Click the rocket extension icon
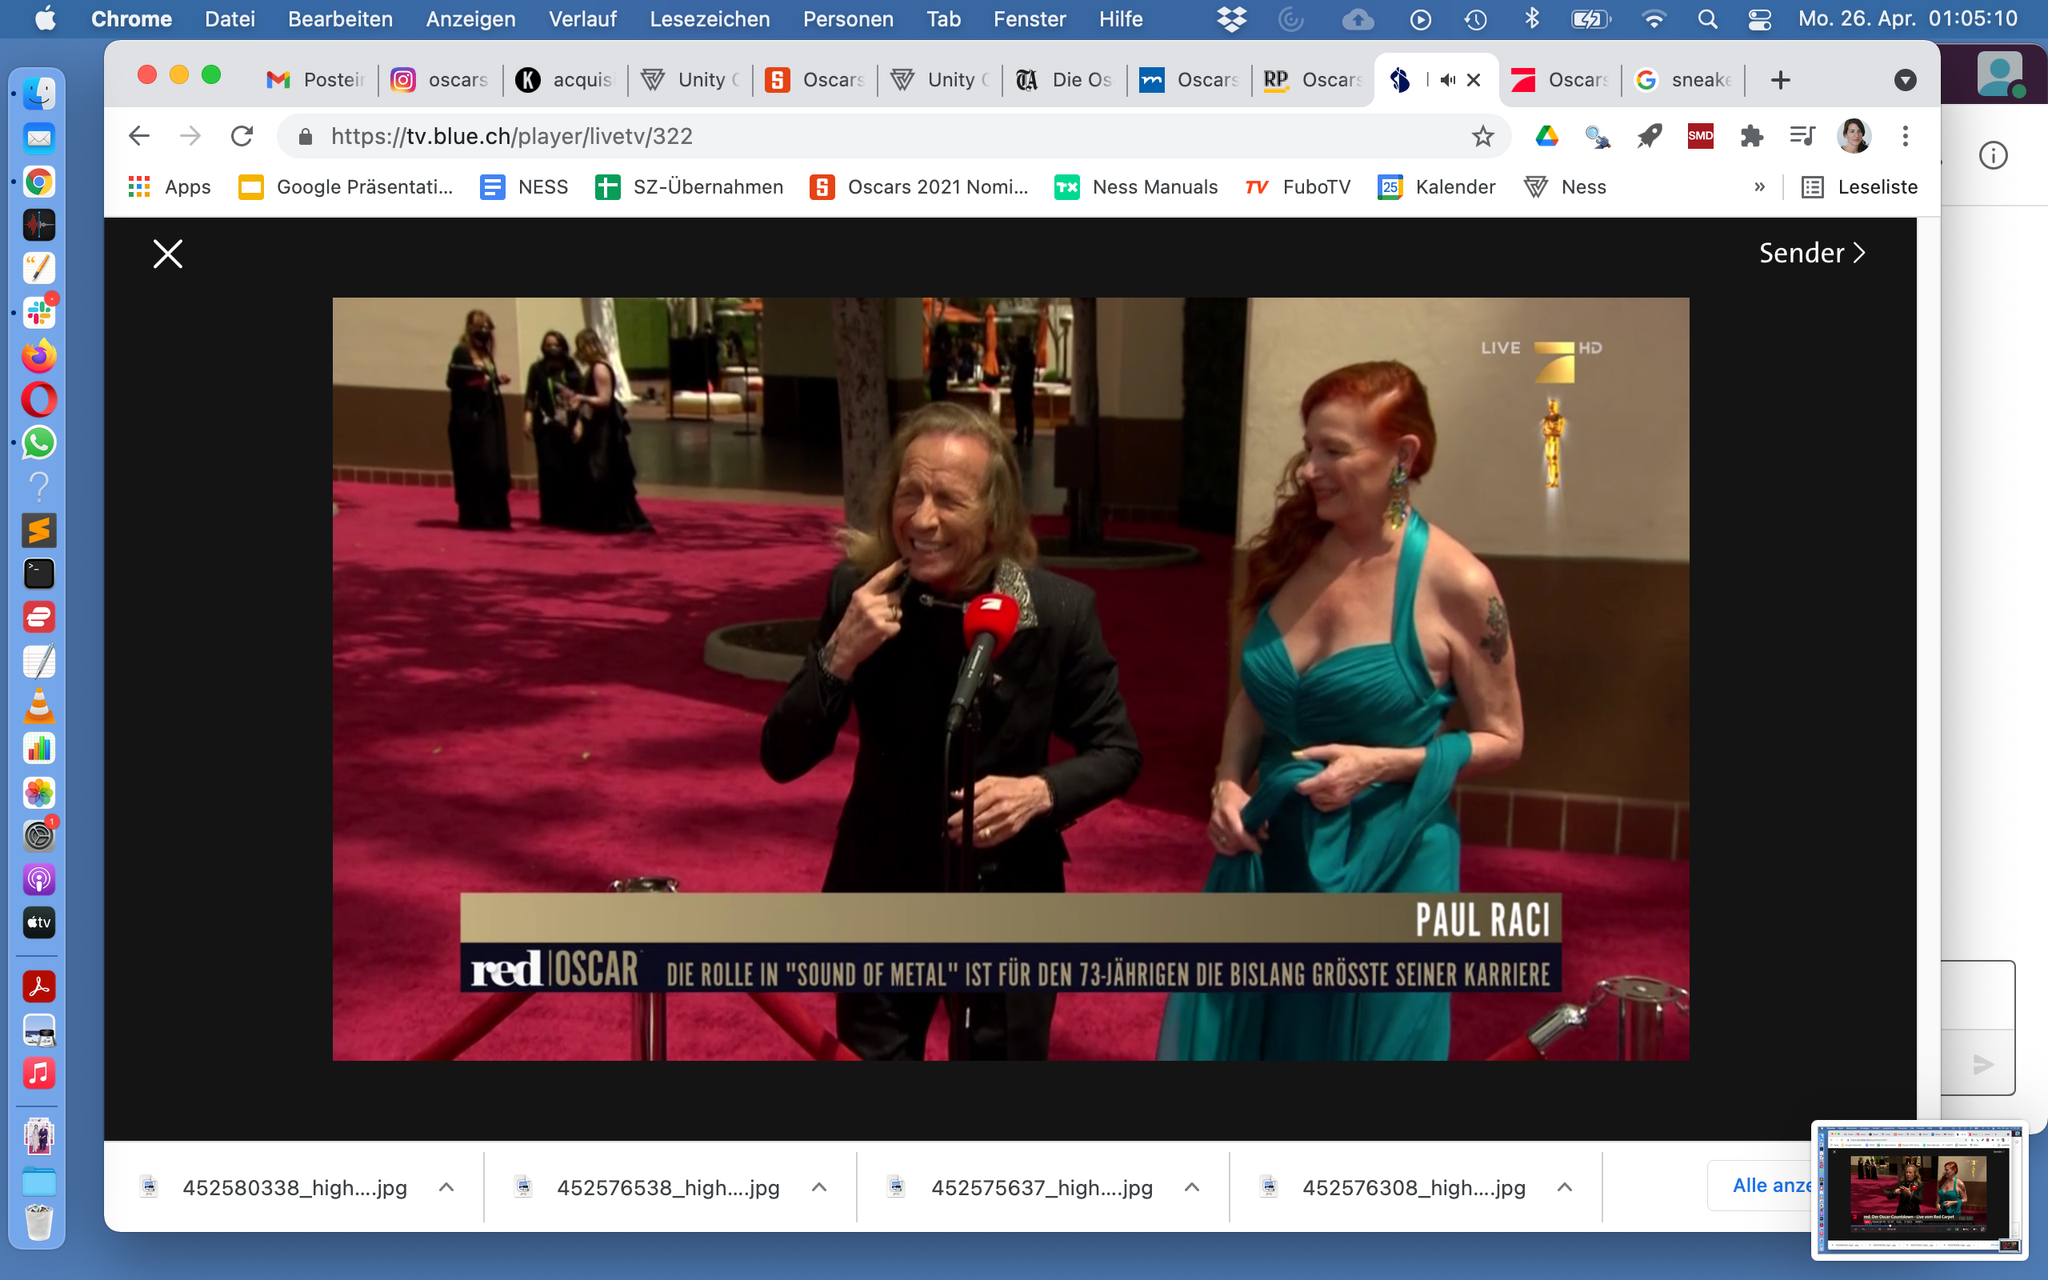2048x1280 pixels. coord(1649,136)
